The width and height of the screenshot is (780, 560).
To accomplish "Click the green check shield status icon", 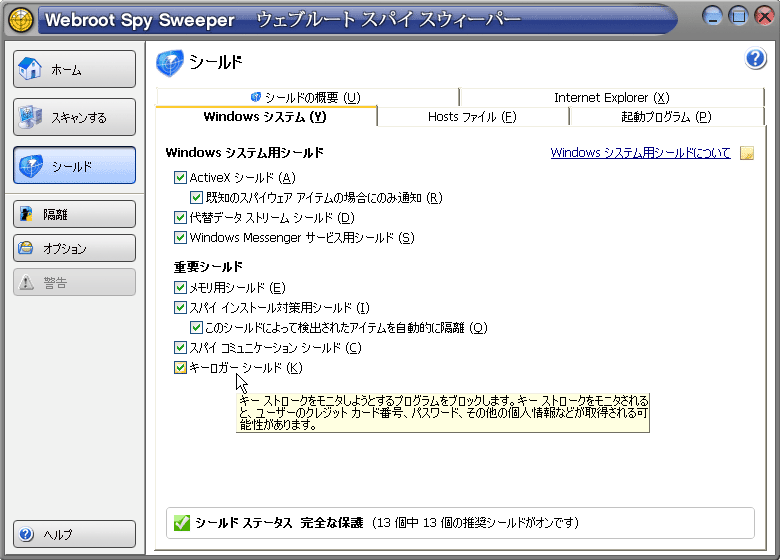I will [182, 523].
